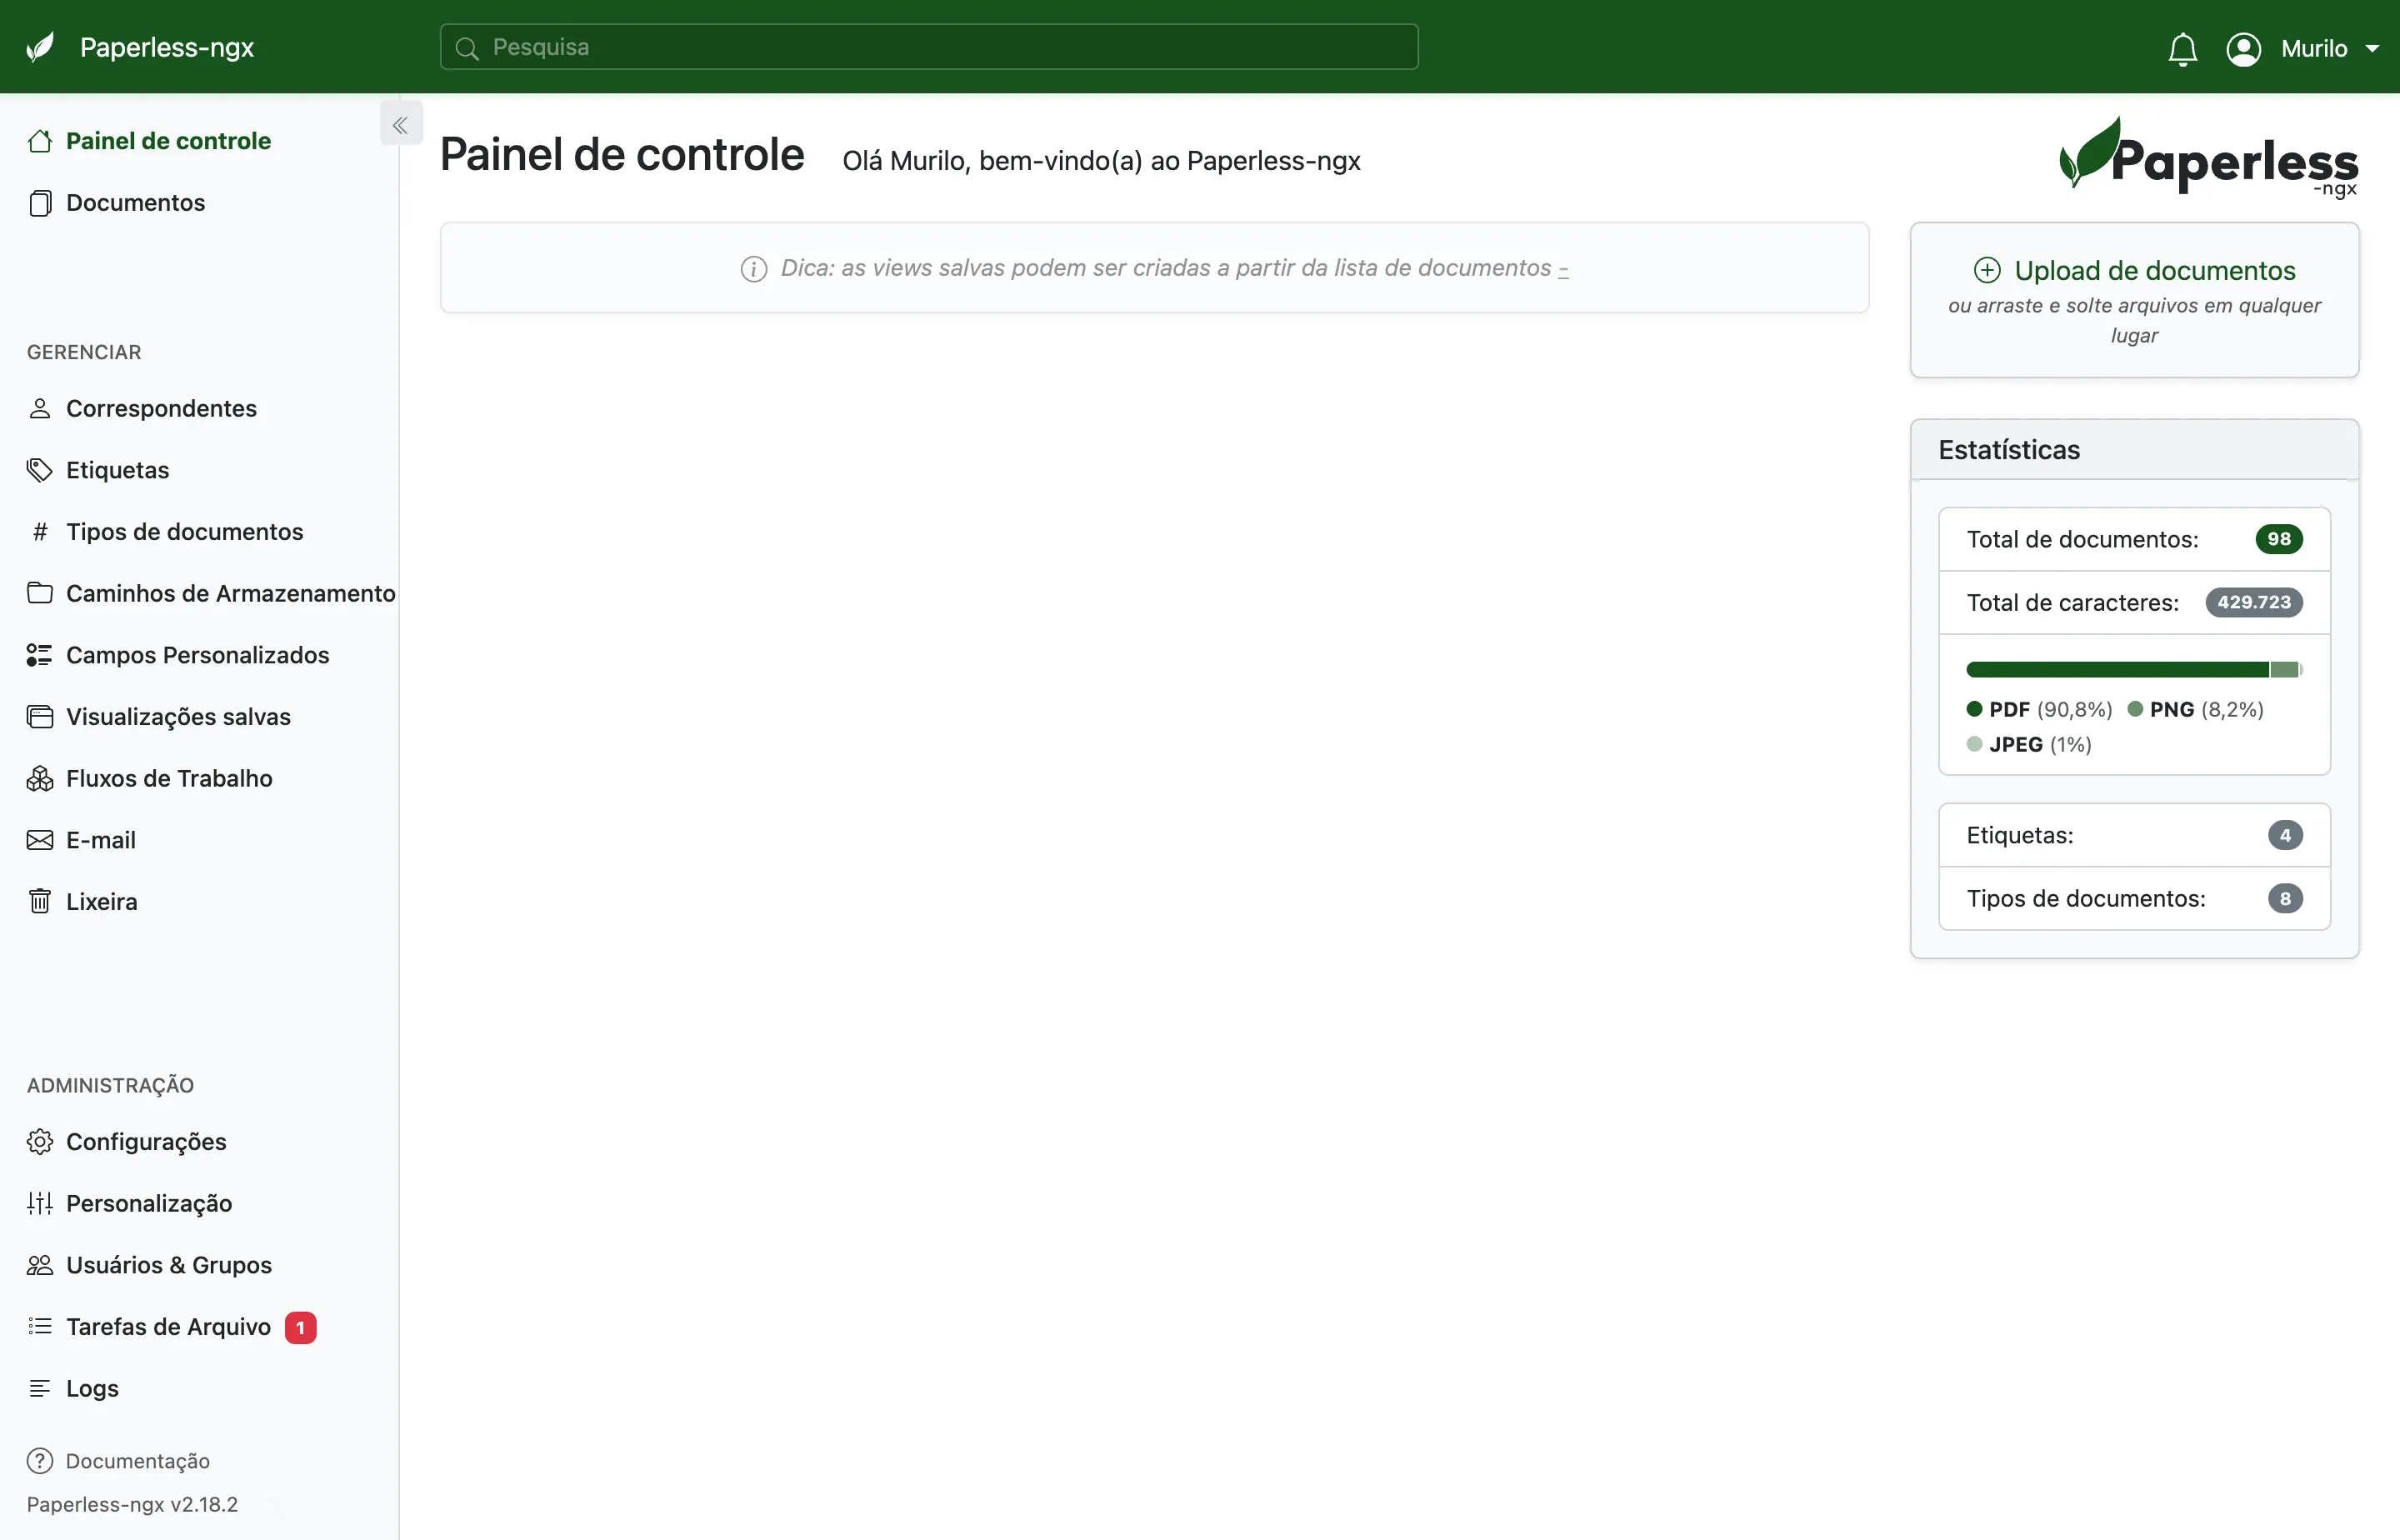Click the Paperless-ngx text in header
The height and width of the screenshot is (1540, 2400).
(167, 47)
